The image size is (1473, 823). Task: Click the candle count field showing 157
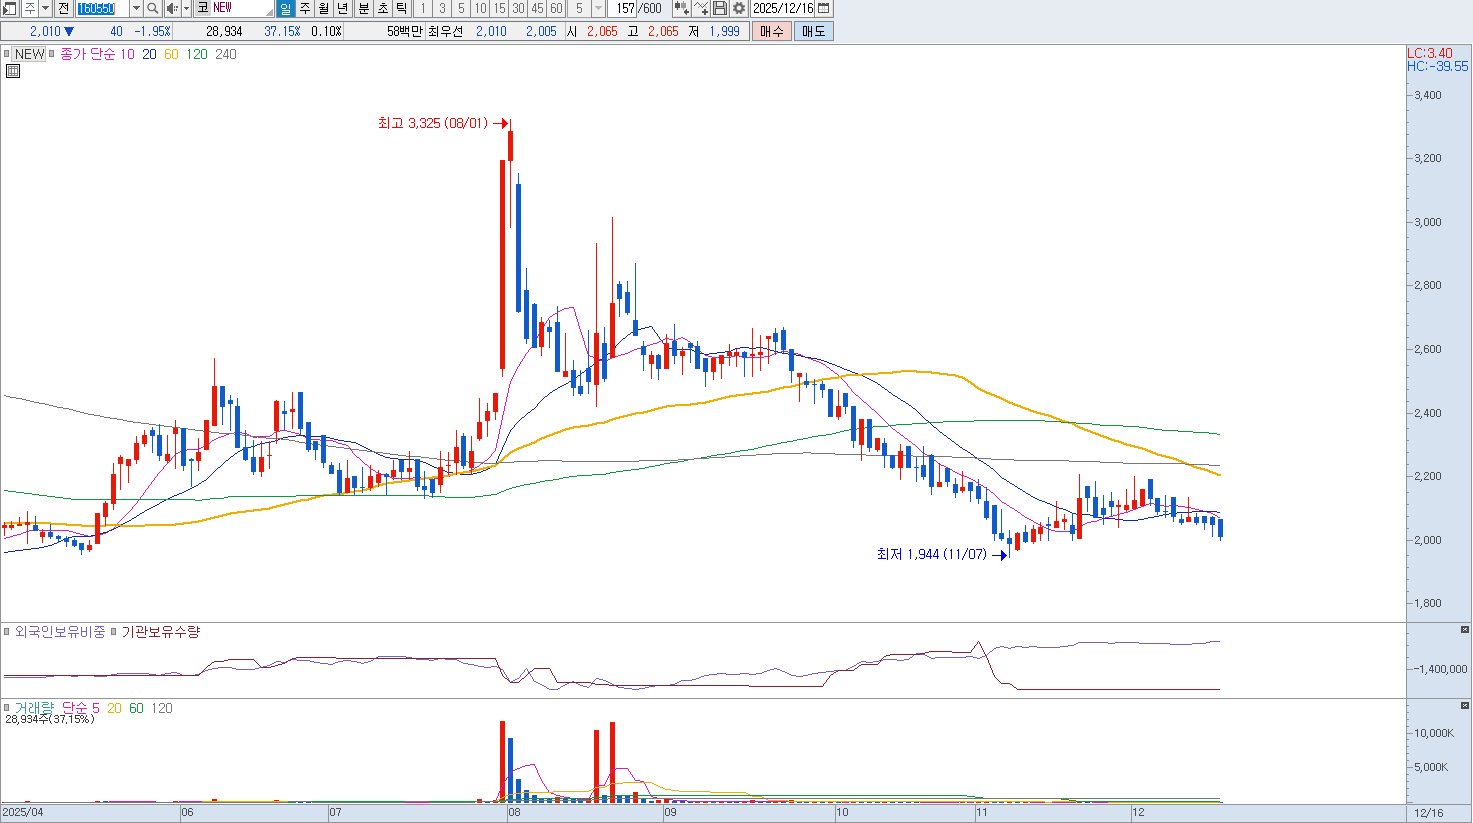tap(625, 8)
